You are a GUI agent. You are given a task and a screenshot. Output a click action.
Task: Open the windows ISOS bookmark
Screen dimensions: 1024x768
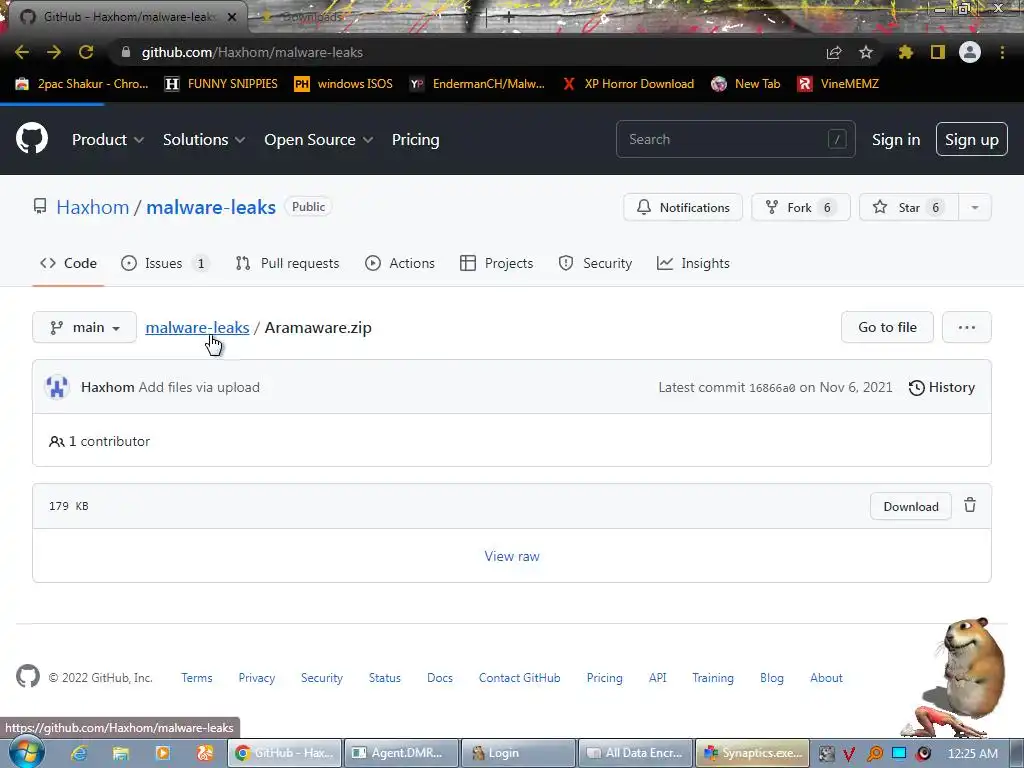click(344, 84)
